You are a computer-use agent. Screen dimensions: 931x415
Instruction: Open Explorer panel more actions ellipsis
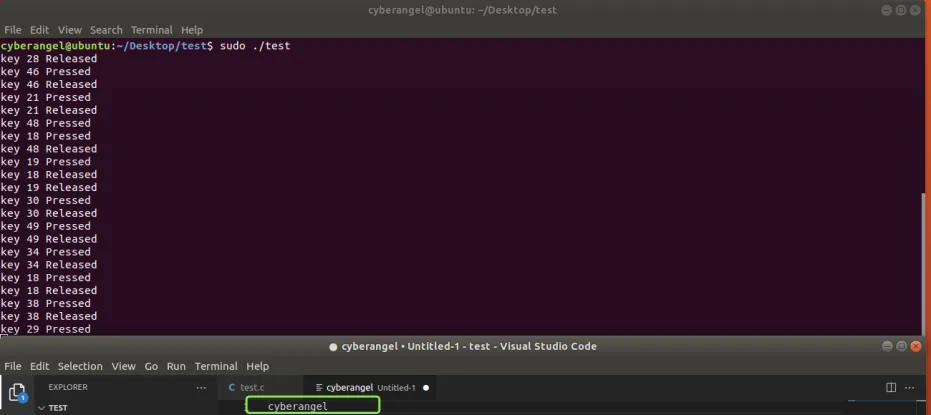(201, 387)
